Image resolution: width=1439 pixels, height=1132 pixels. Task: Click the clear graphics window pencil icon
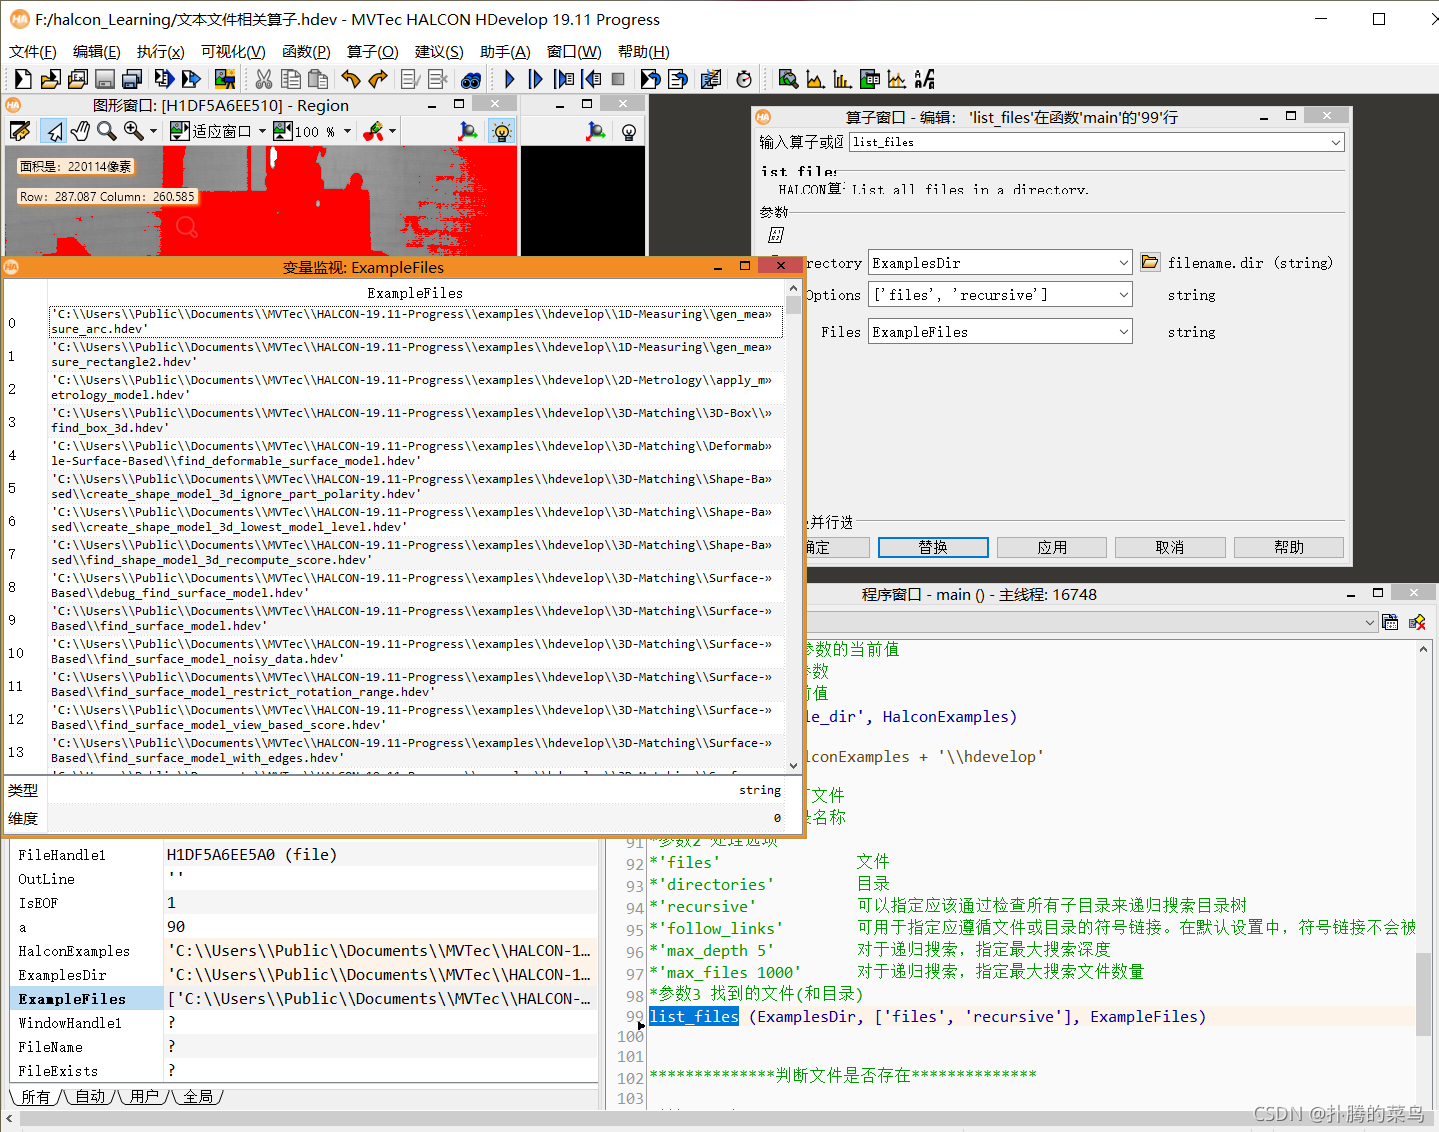click(x=20, y=131)
